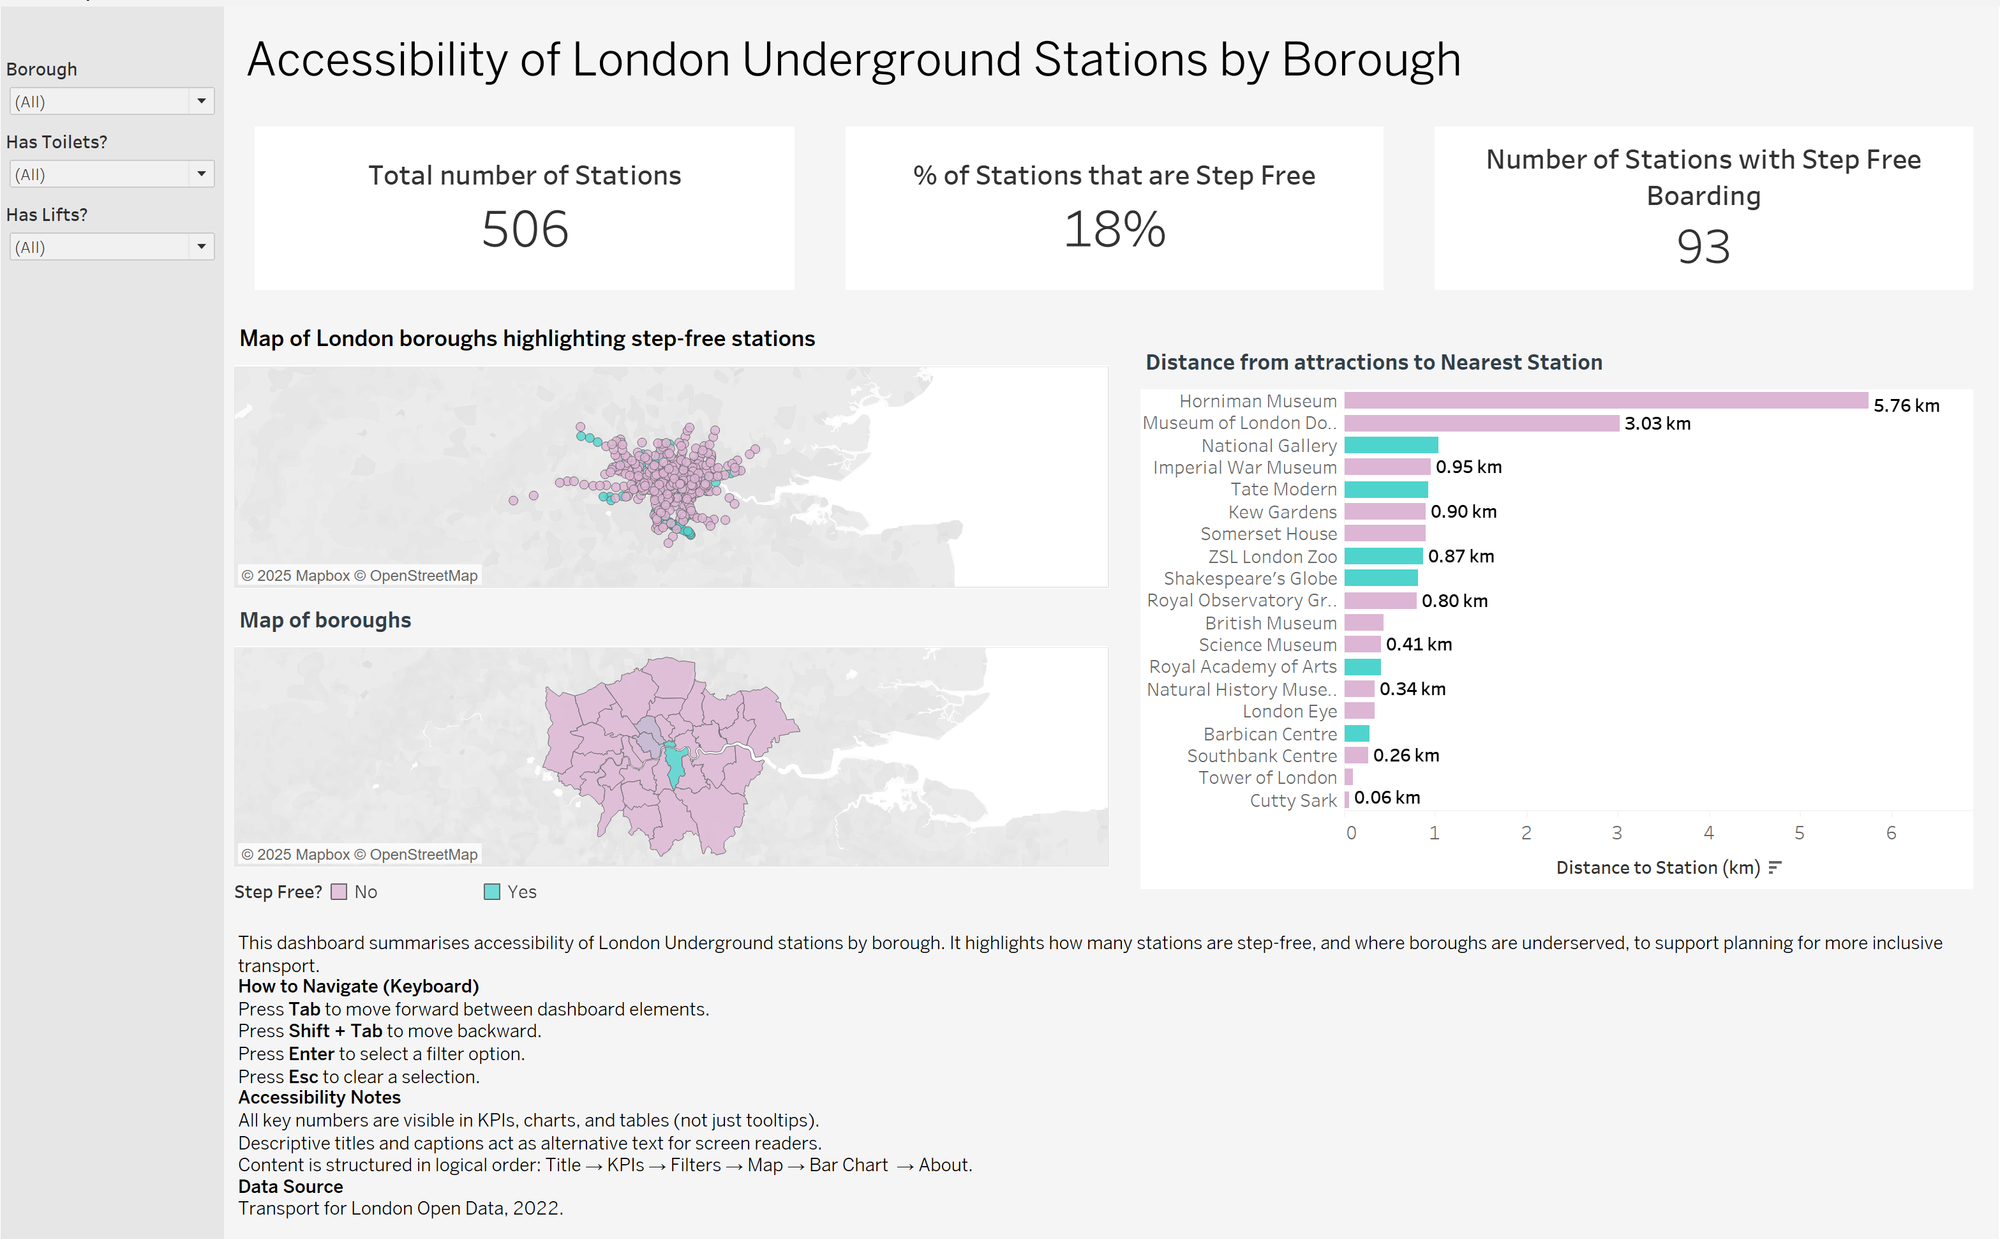Click the Total number of Stations KPI card
The width and height of the screenshot is (2000, 1239).
pyautogui.click(x=525, y=208)
